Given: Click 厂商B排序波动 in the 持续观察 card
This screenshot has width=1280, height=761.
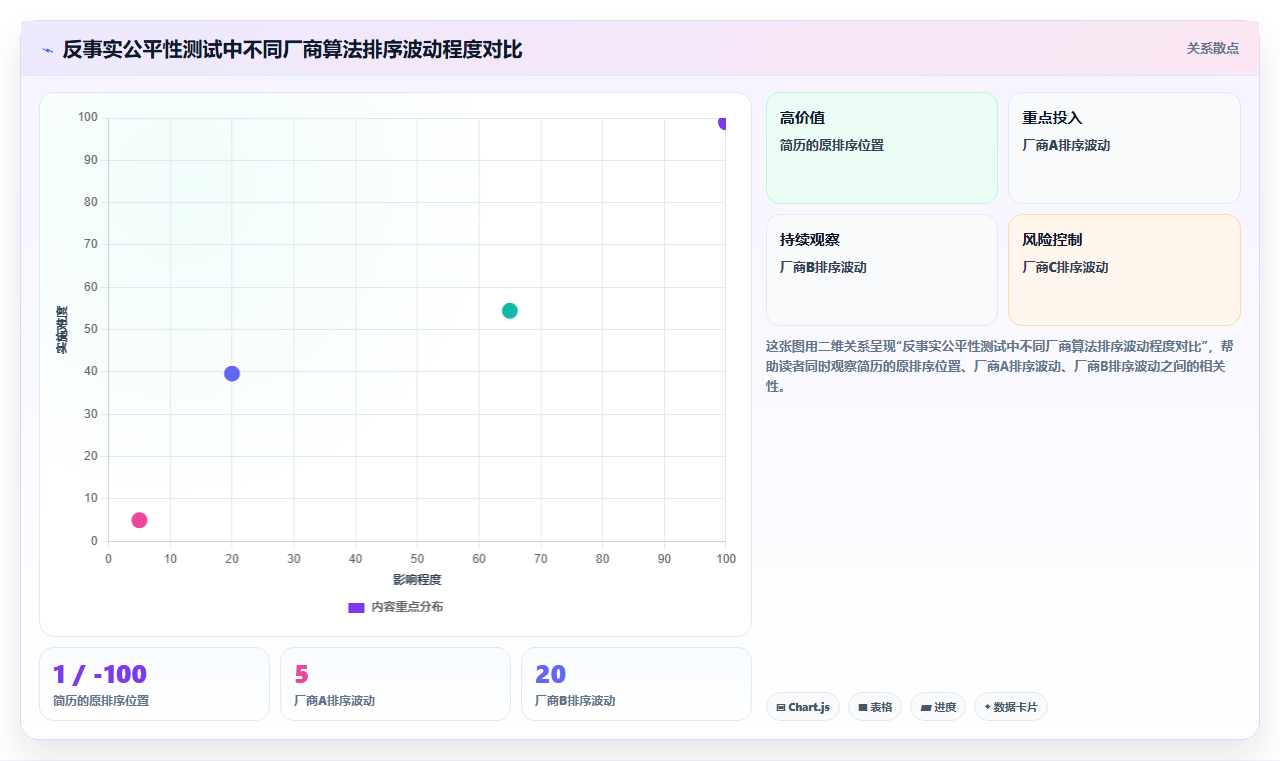Looking at the screenshot, I should [x=823, y=267].
